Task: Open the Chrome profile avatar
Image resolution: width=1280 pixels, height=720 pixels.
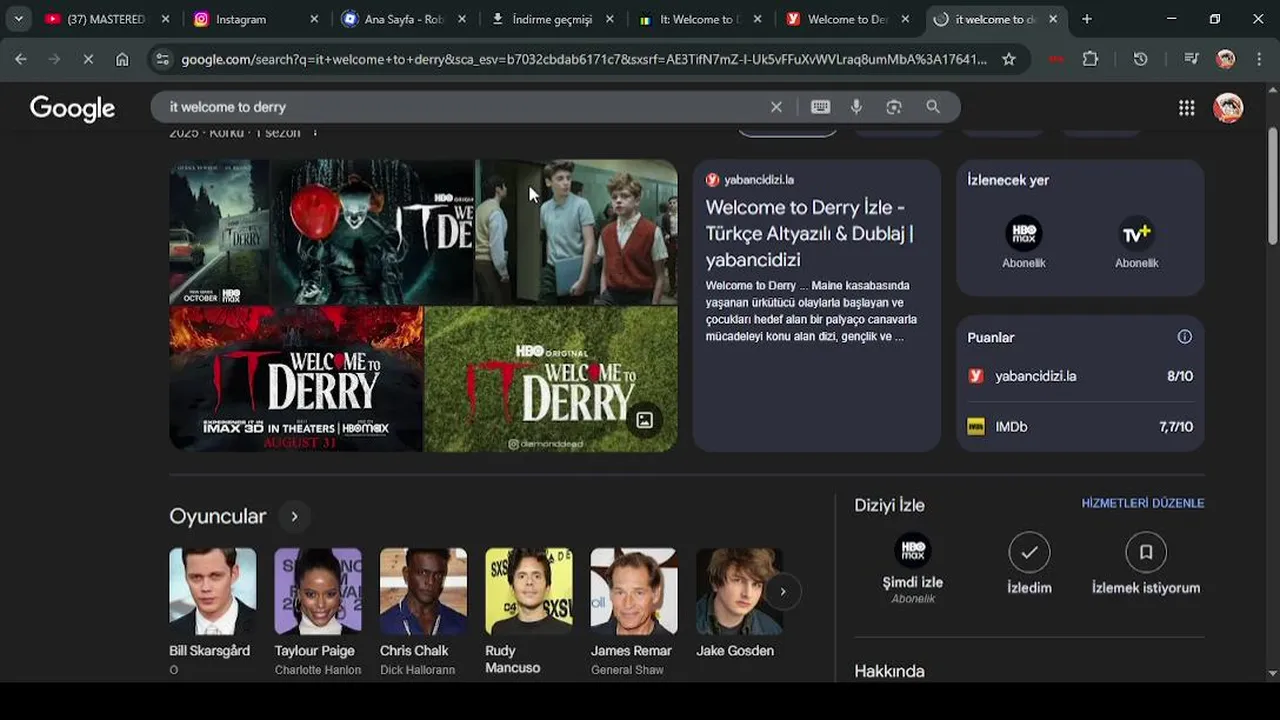Action: (1225, 59)
